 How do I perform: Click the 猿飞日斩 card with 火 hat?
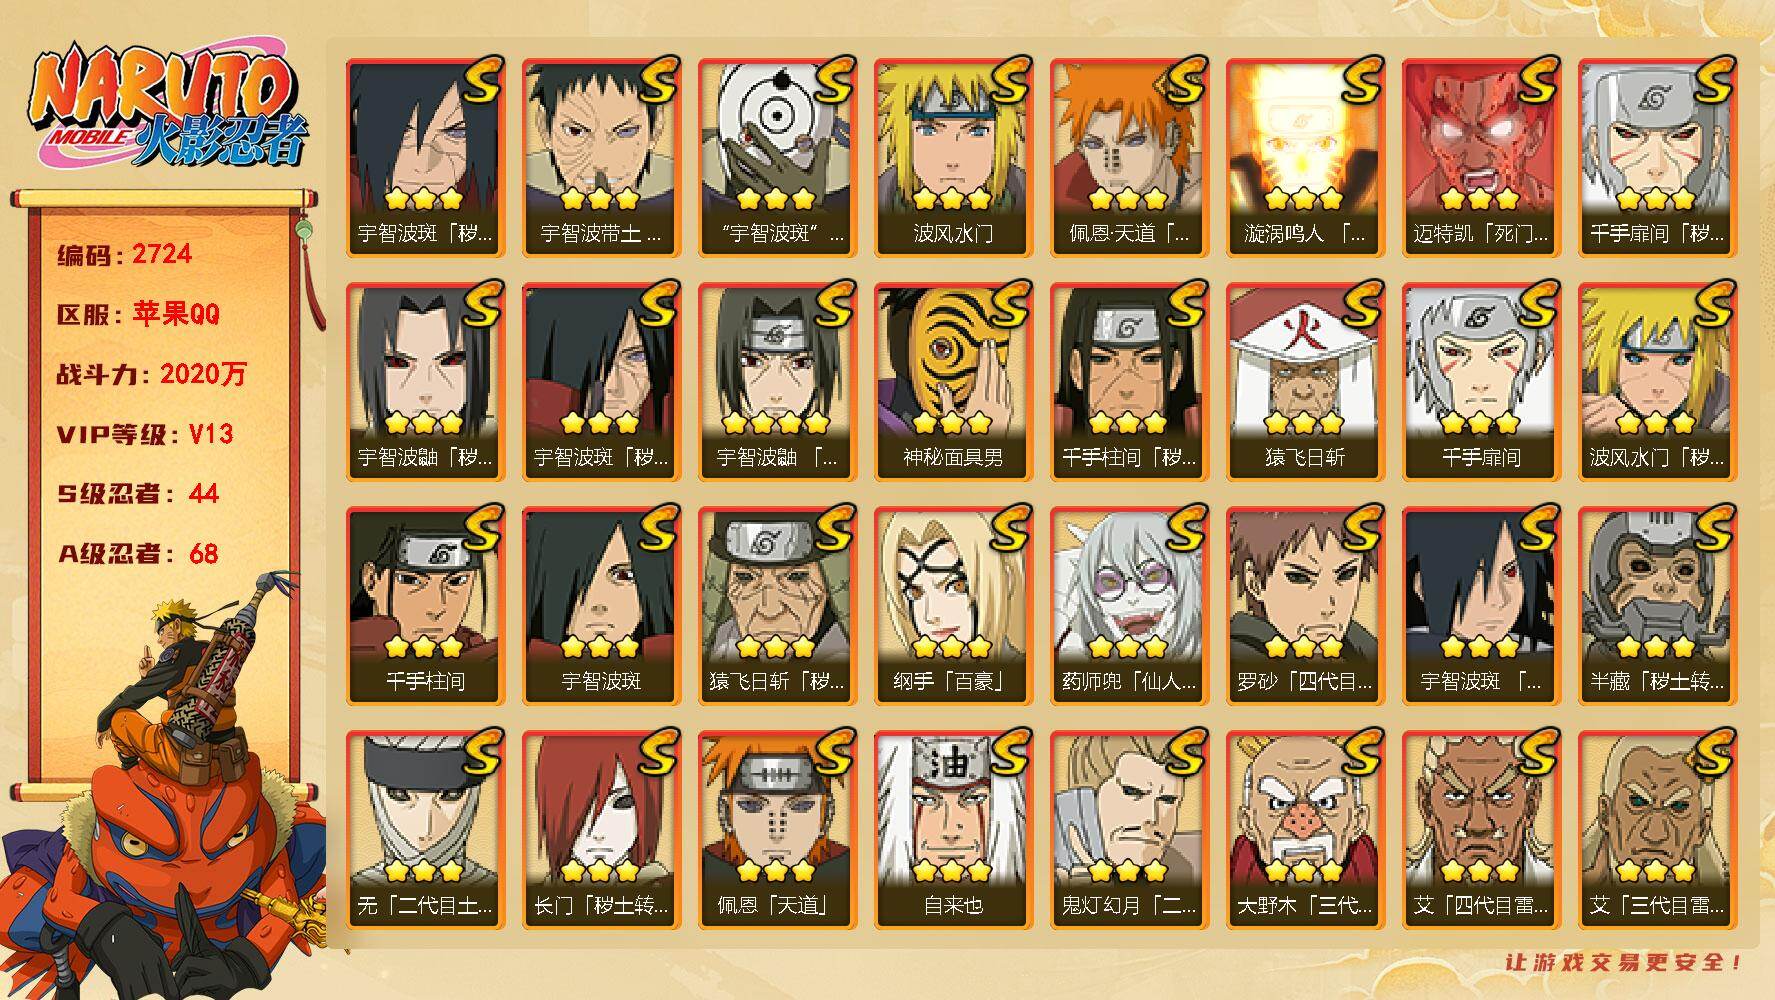(1305, 381)
